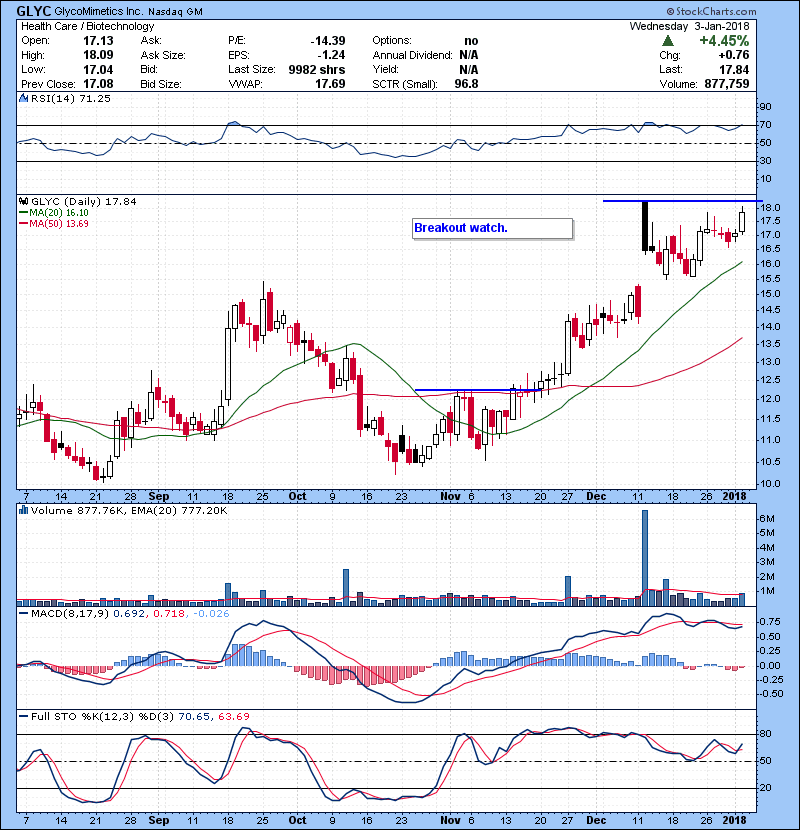Click the stochastic %D value 63.69
The height and width of the screenshot is (830, 800).
[x=233, y=716]
